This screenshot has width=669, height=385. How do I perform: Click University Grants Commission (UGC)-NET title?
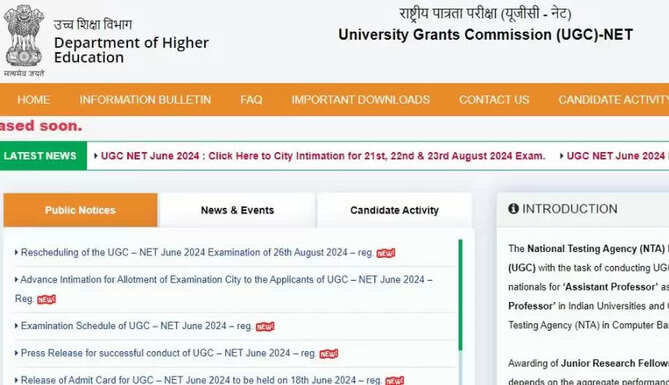click(486, 35)
